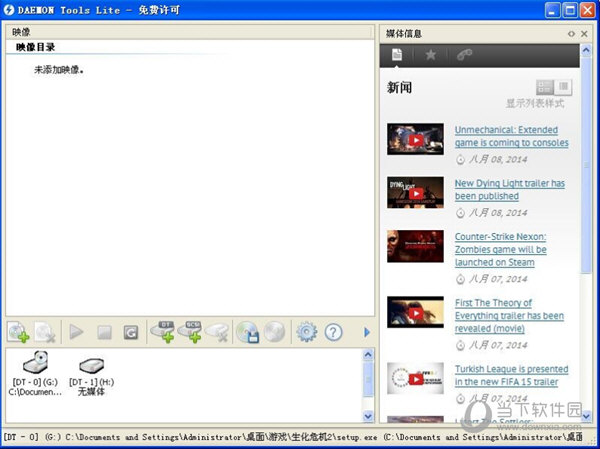Image resolution: width=600 pixels, height=449 pixels.
Task: Open the News tab in media info
Action: (x=397, y=55)
